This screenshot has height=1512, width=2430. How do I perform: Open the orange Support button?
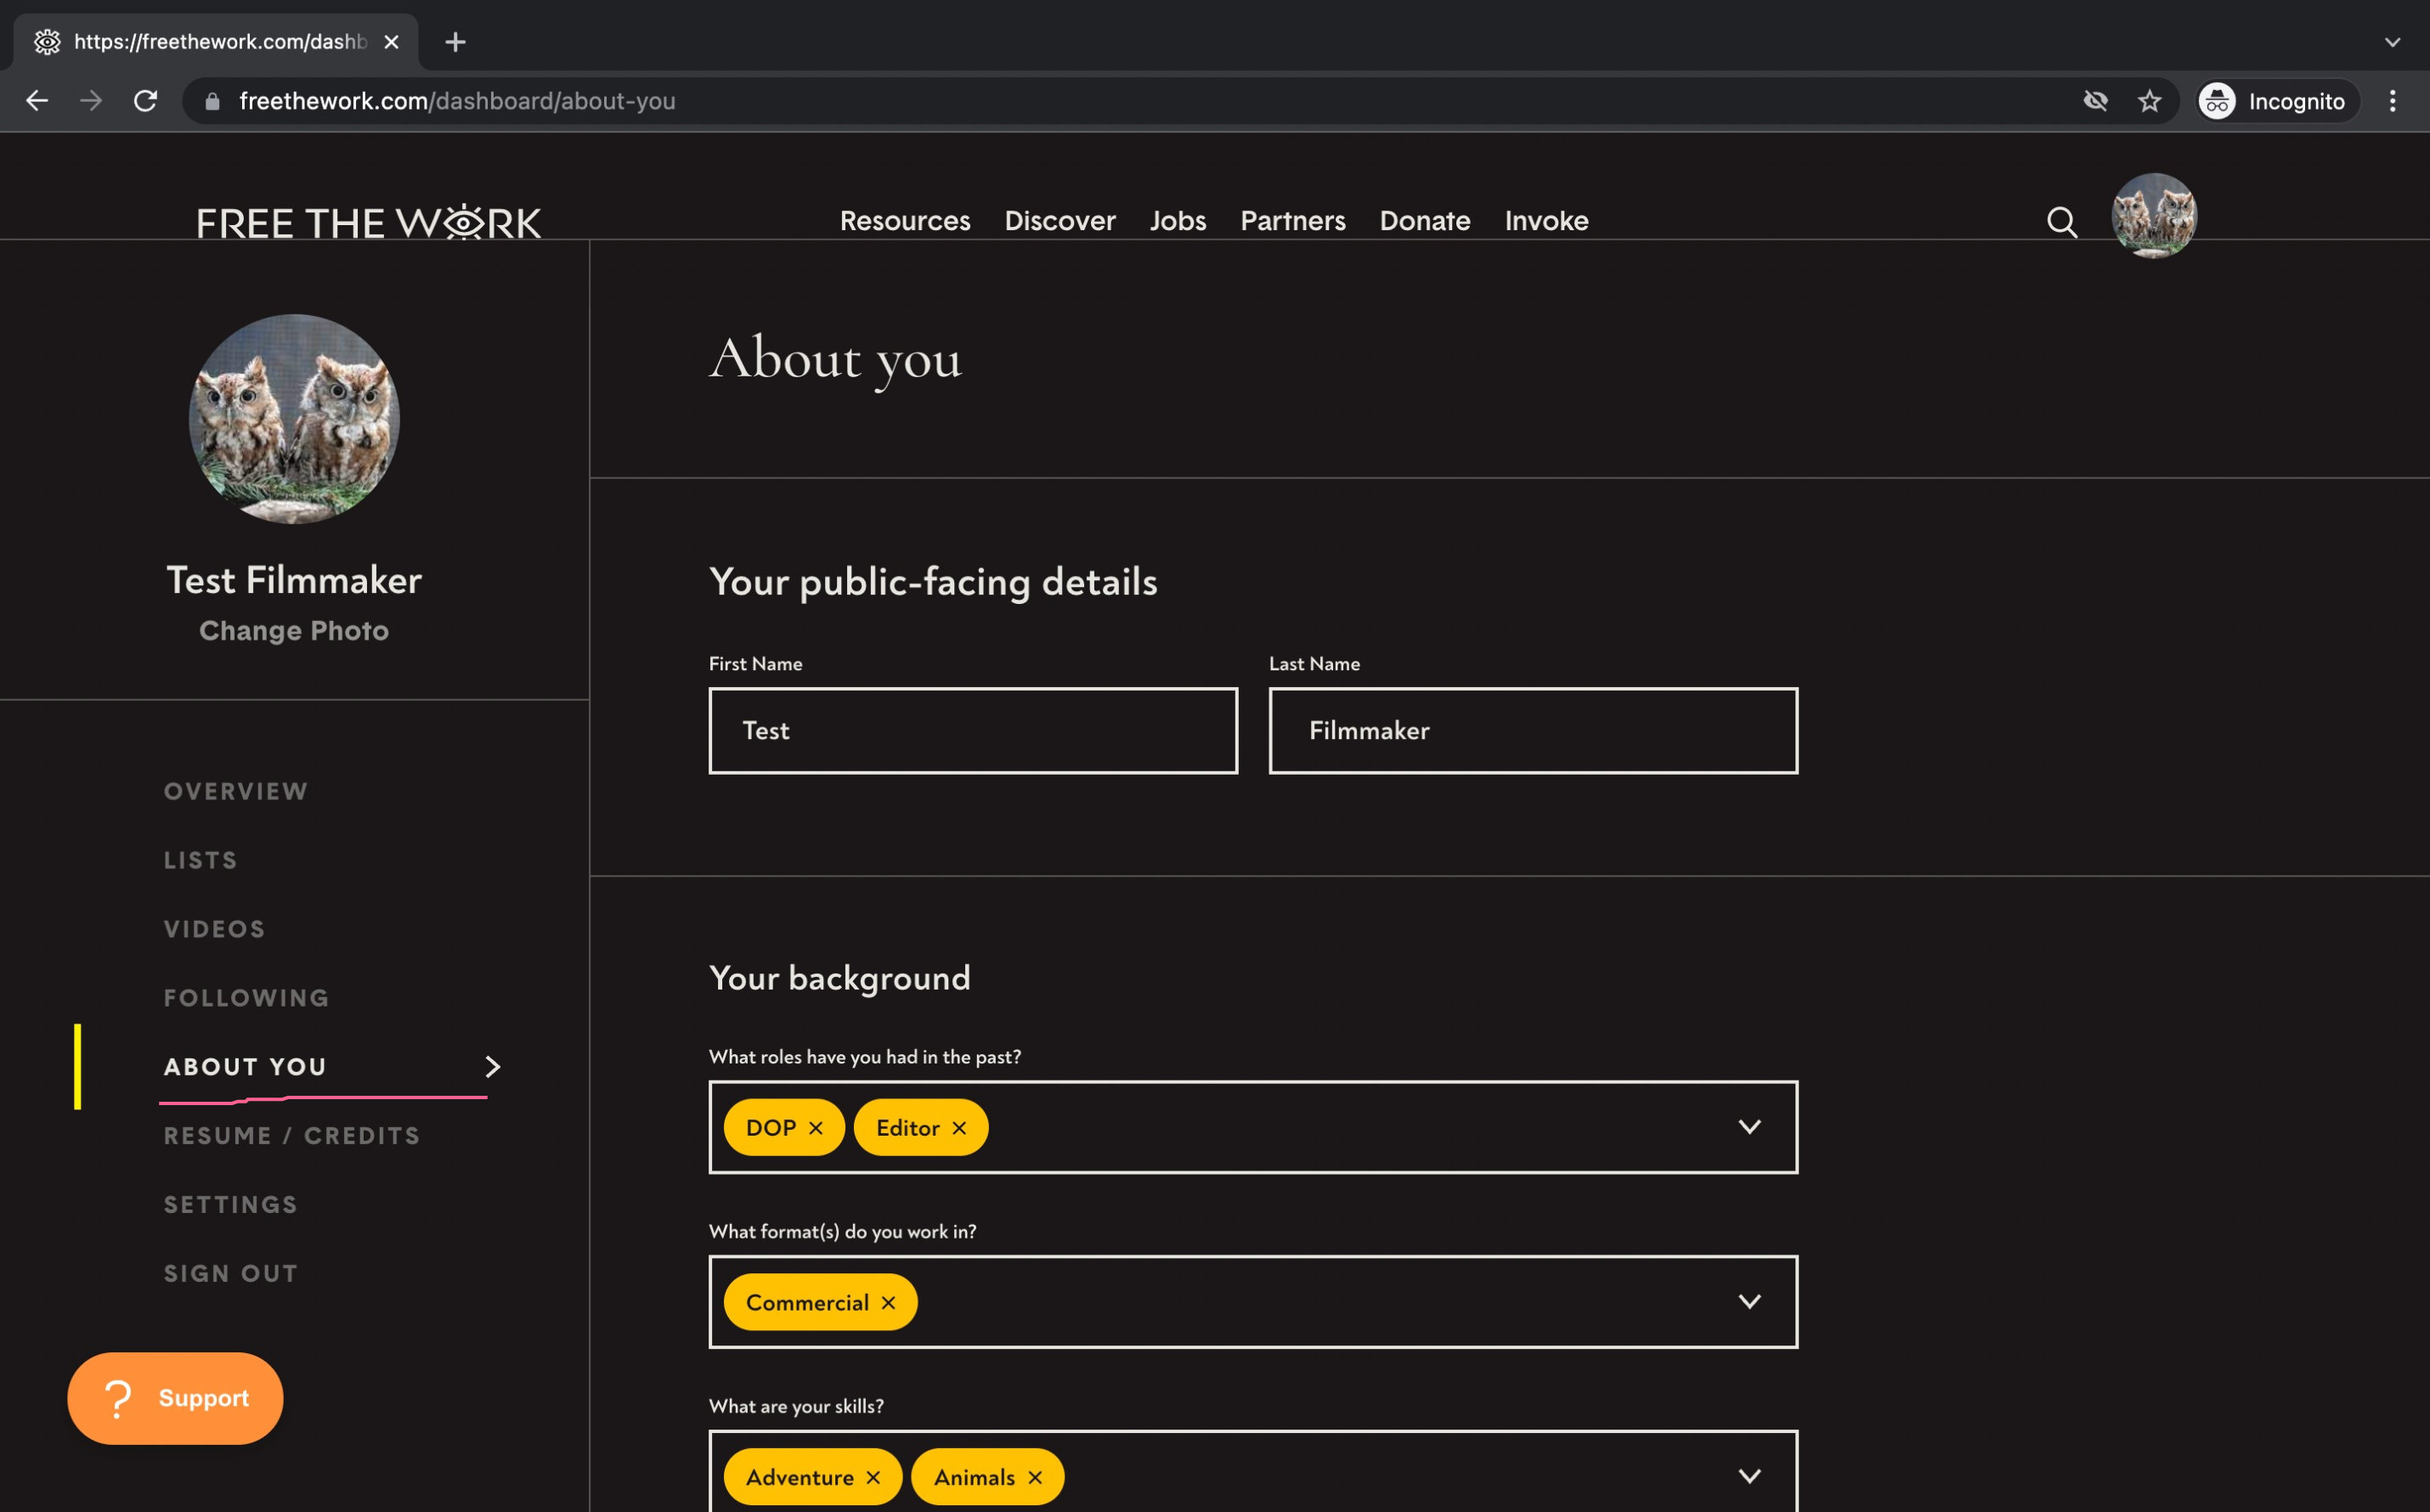click(175, 1398)
